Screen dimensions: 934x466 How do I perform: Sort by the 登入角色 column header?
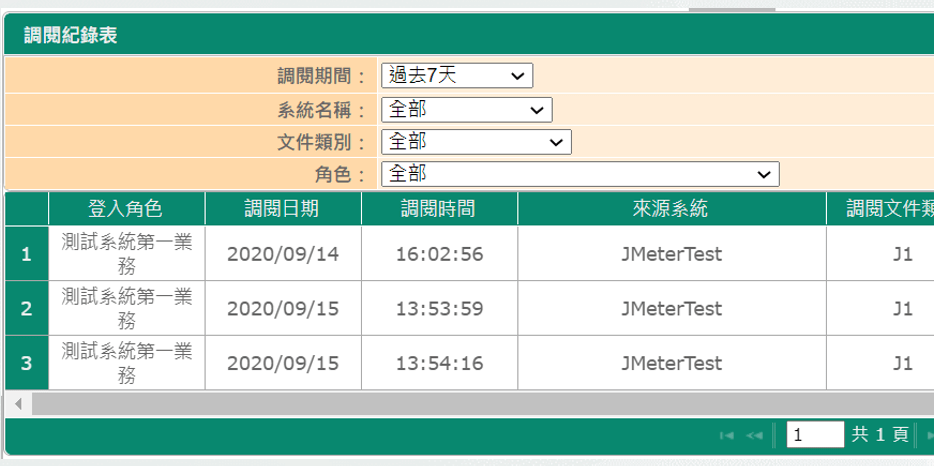(x=126, y=209)
